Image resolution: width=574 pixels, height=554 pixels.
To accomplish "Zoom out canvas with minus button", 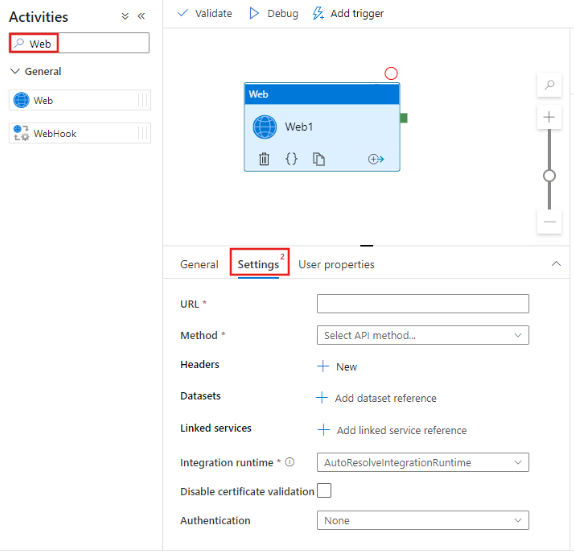I will coord(549,222).
